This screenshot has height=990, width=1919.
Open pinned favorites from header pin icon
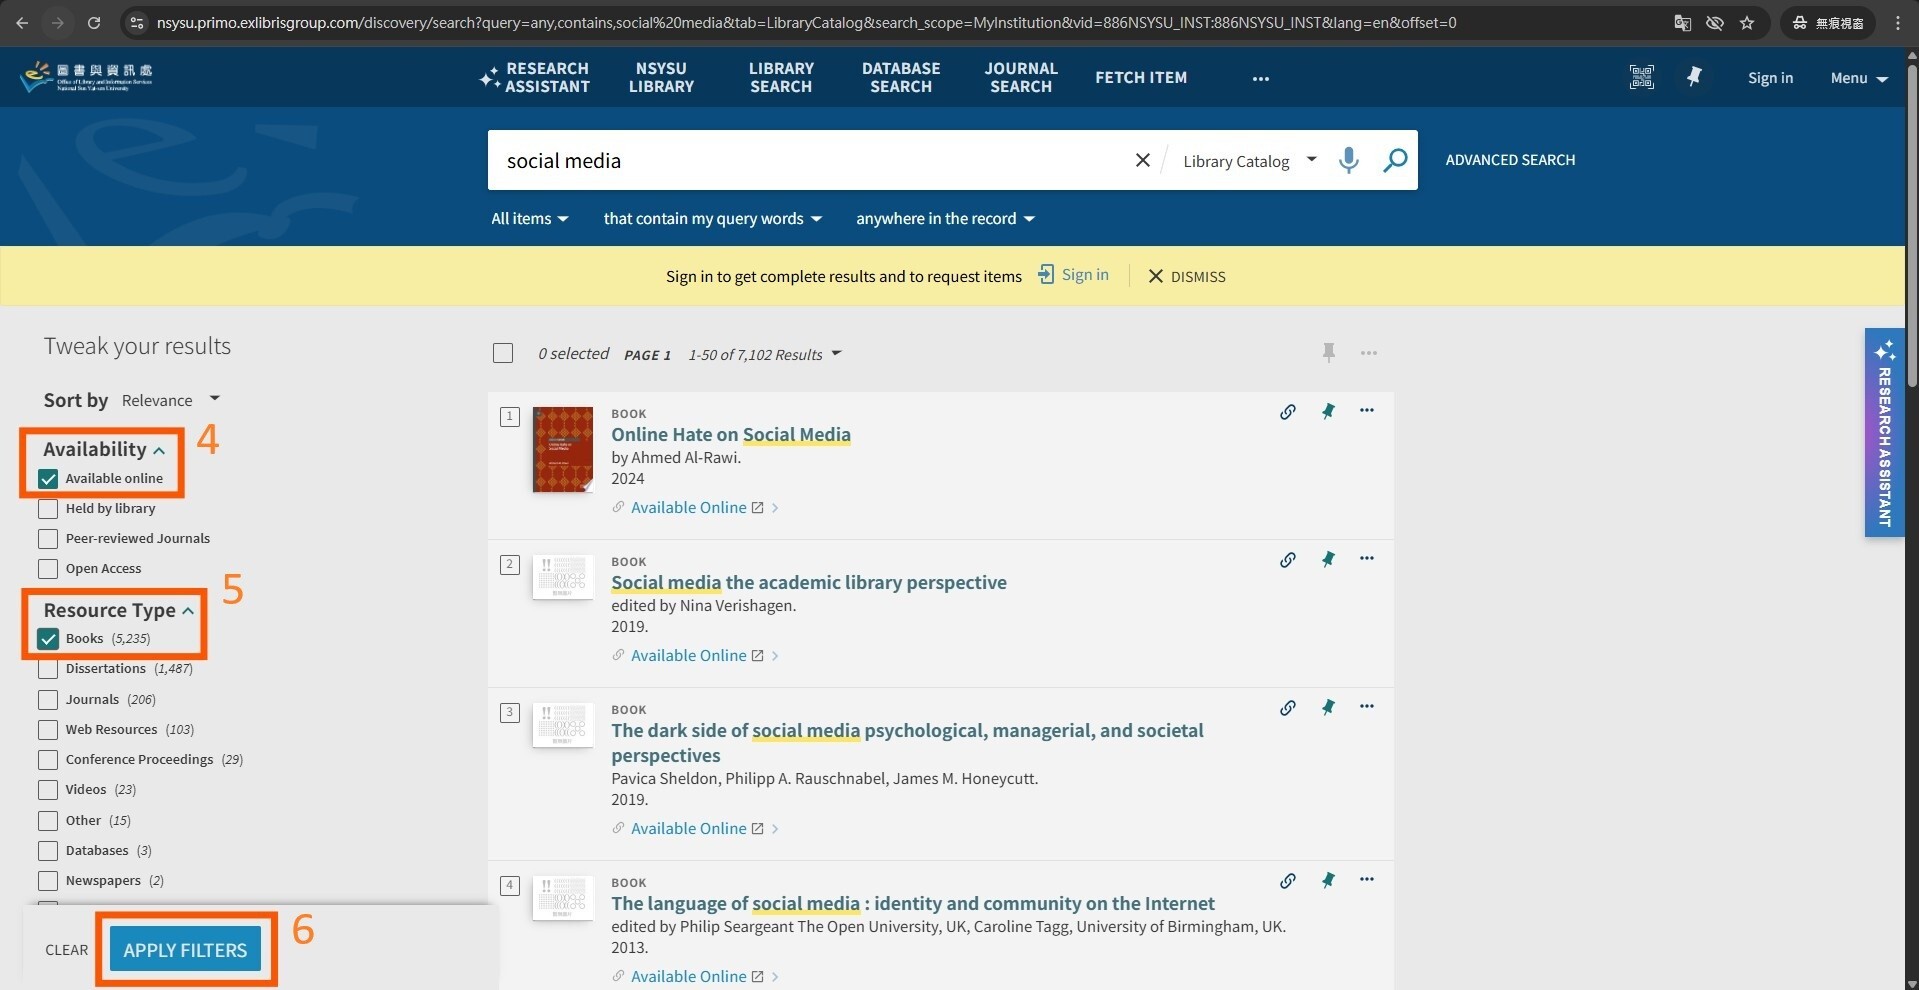1694,77
